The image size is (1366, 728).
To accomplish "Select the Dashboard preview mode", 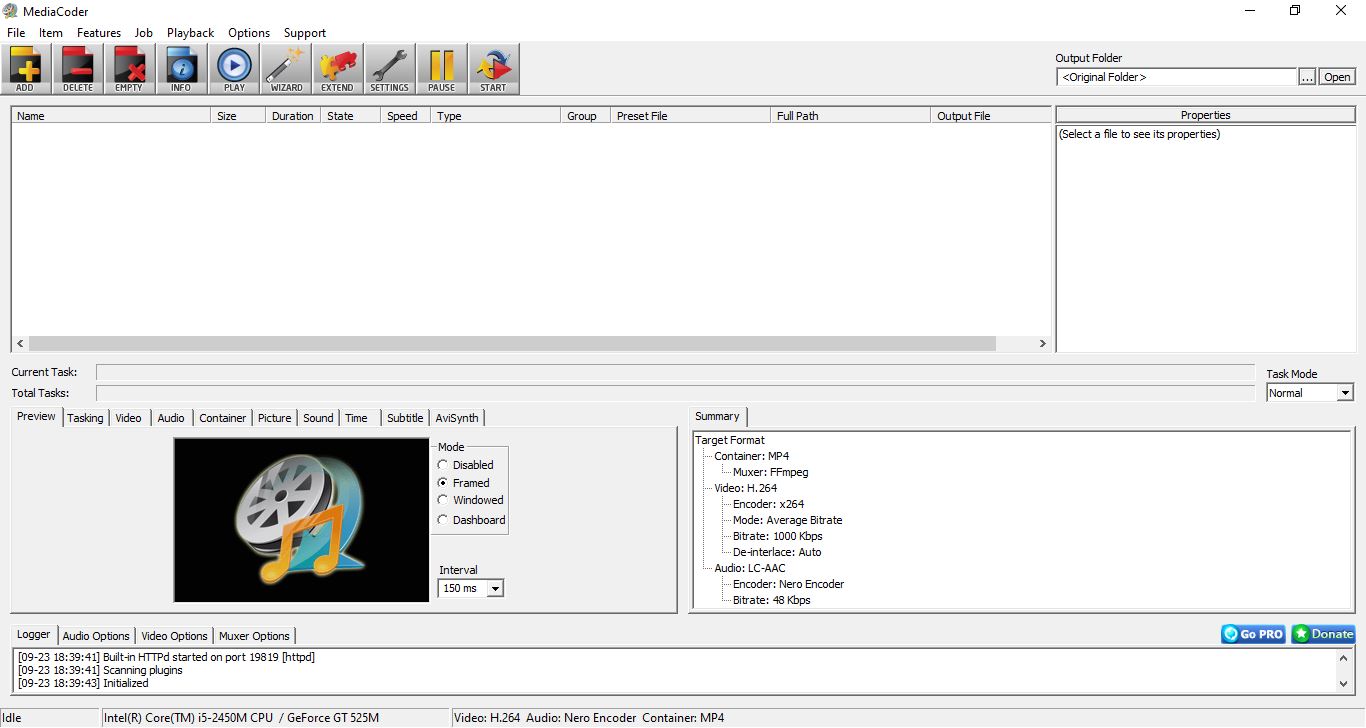I will pos(472,520).
